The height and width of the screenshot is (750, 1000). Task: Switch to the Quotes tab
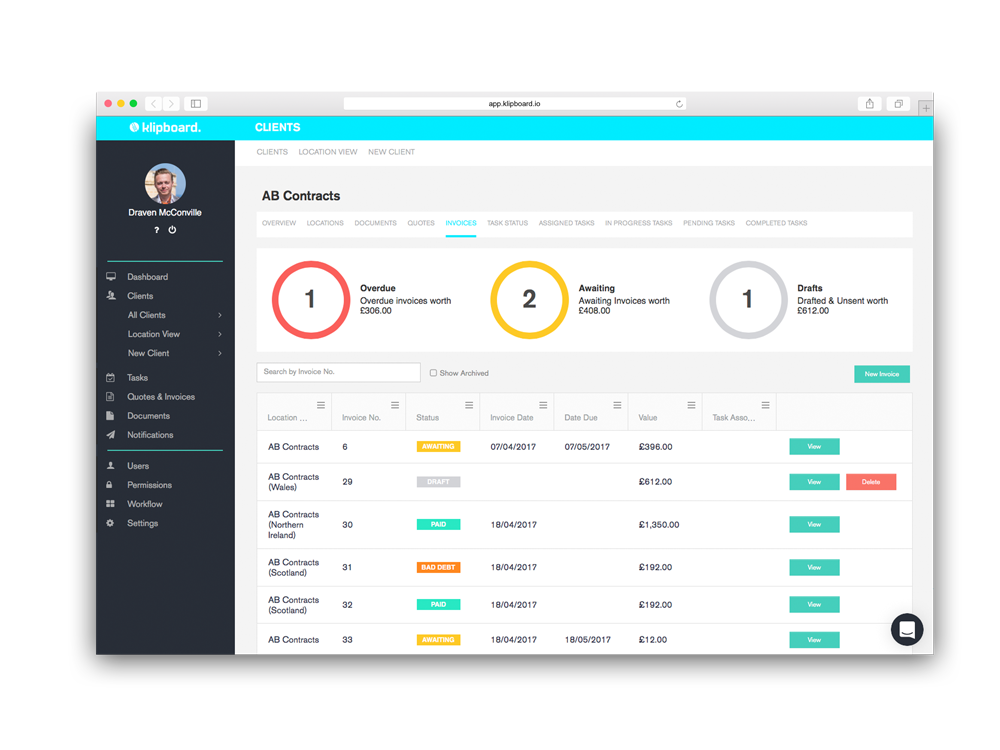420,223
